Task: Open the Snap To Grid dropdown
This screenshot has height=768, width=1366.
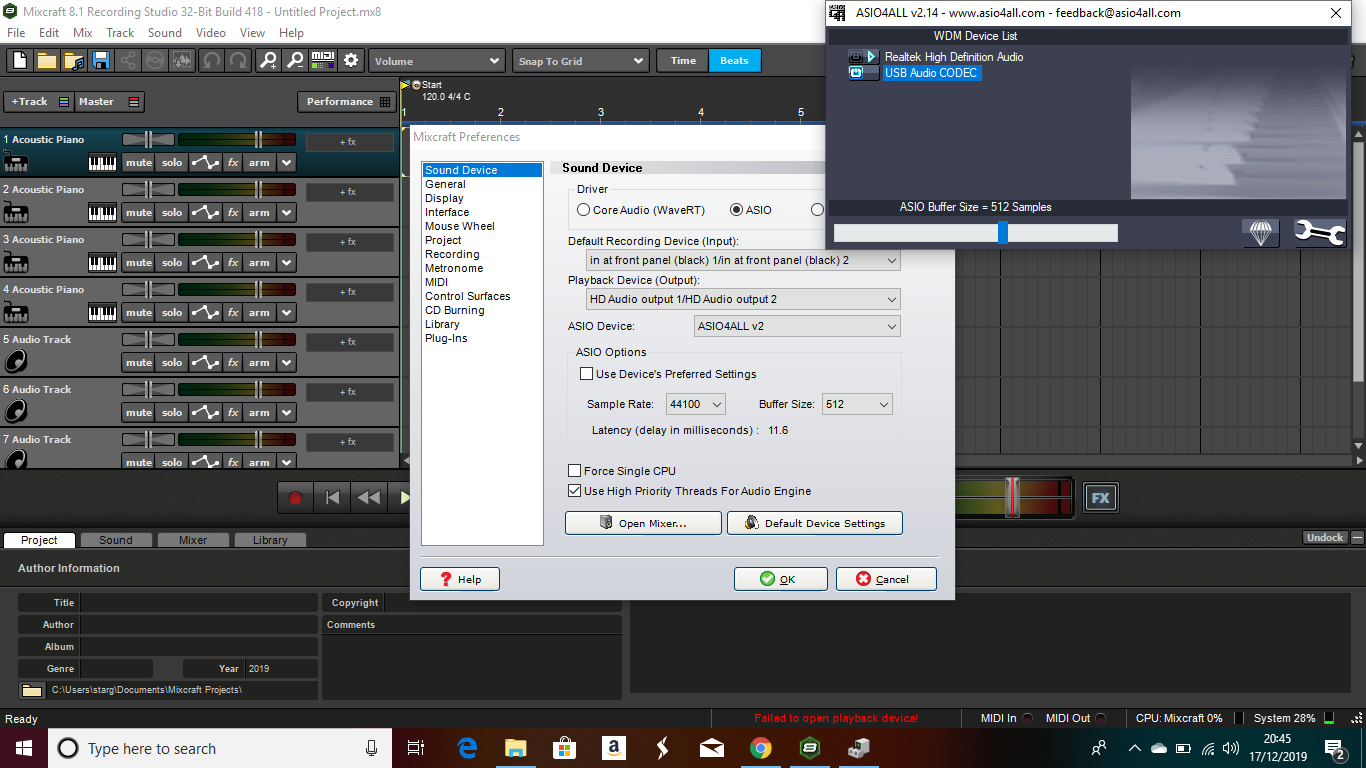Action: tap(580, 61)
